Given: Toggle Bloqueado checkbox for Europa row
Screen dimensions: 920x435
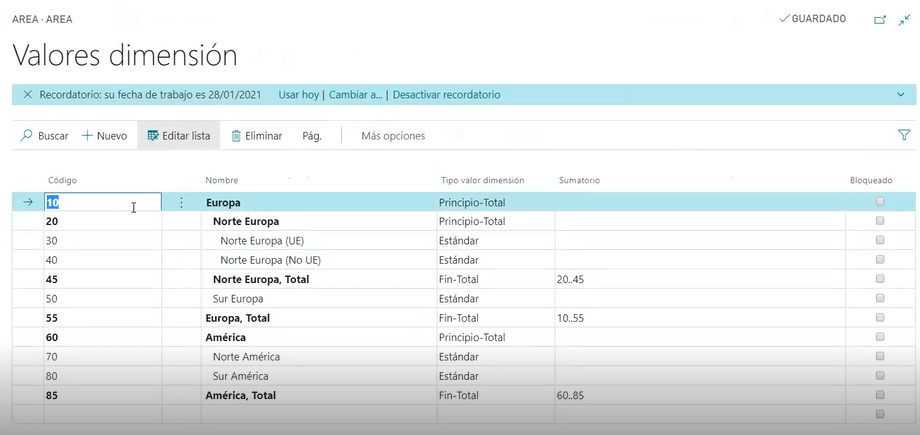Looking at the screenshot, I should pos(880,202).
